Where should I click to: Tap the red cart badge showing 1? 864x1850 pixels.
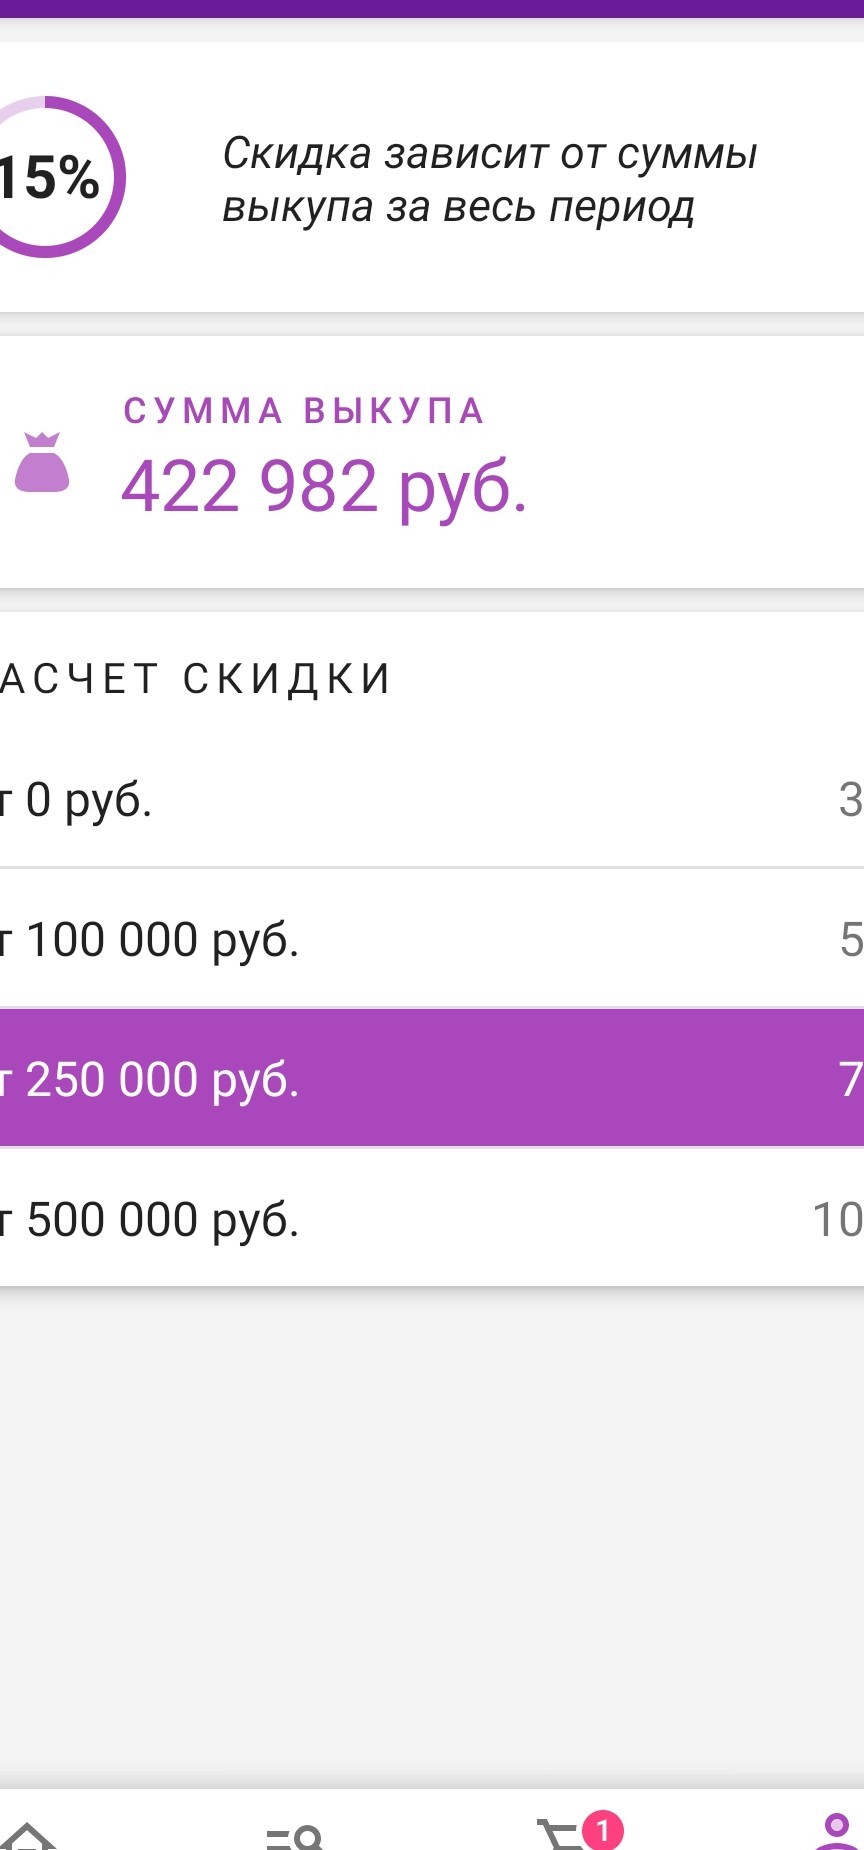[x=603, y=1830]
